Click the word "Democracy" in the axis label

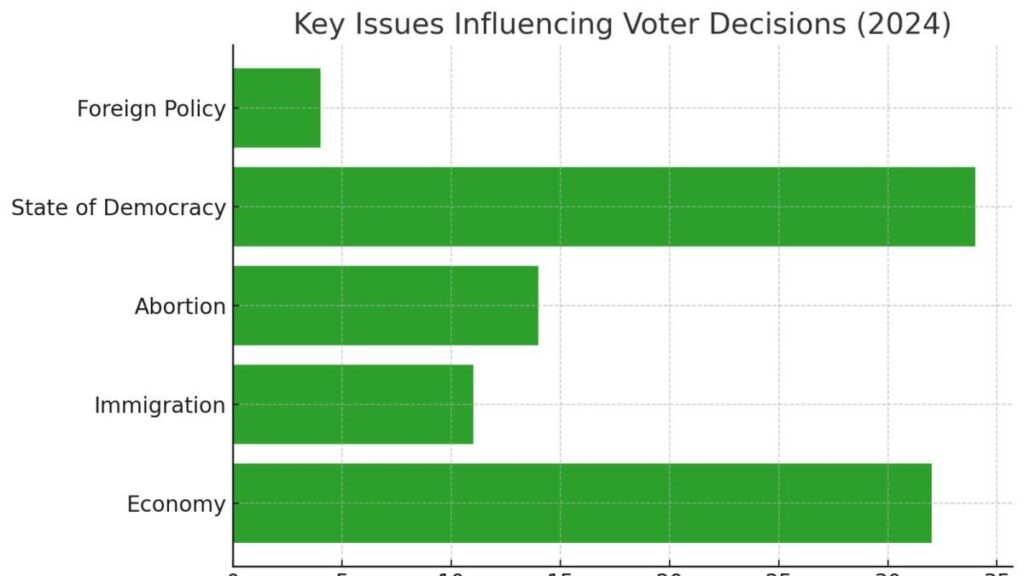pyautogui.click(x=162, y=208)
